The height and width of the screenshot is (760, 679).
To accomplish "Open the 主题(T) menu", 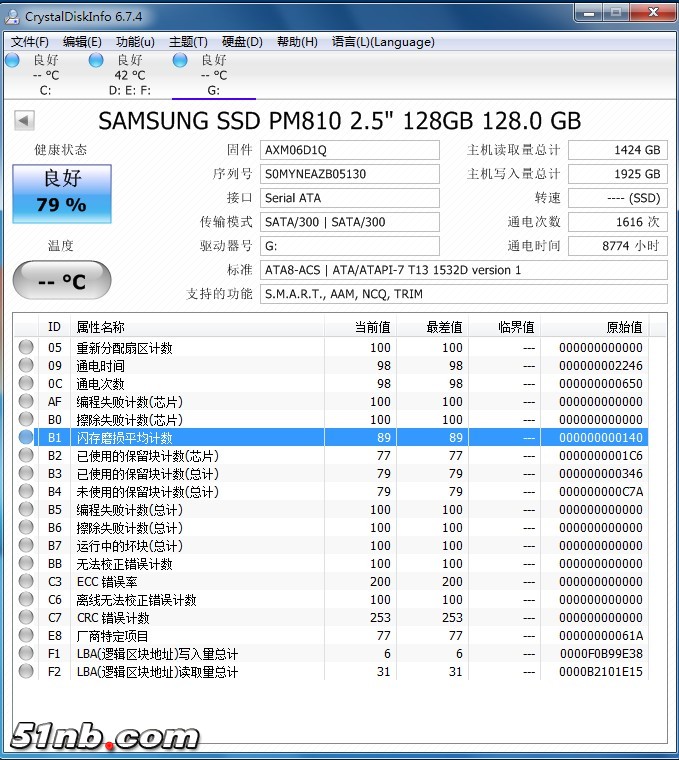I will tap(188, 42).
